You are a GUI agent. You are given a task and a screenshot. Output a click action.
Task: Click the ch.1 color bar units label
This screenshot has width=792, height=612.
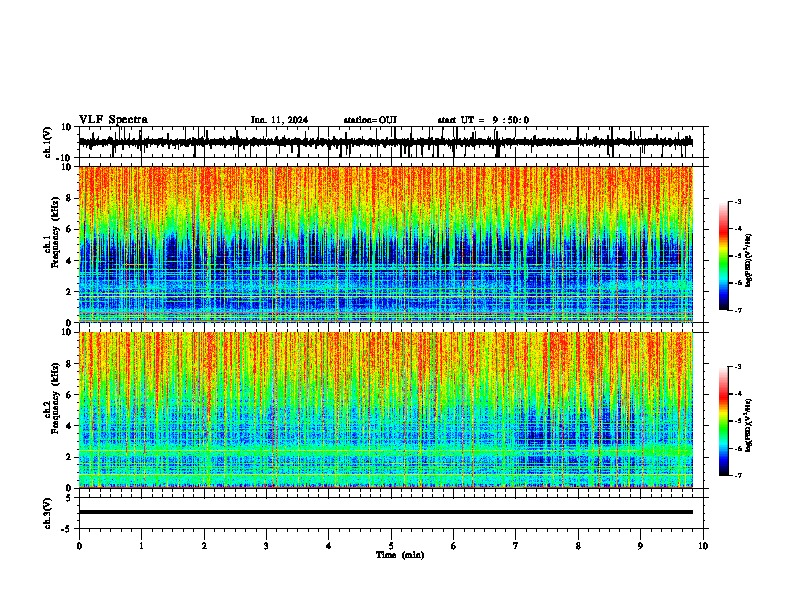tap(748, 261)
